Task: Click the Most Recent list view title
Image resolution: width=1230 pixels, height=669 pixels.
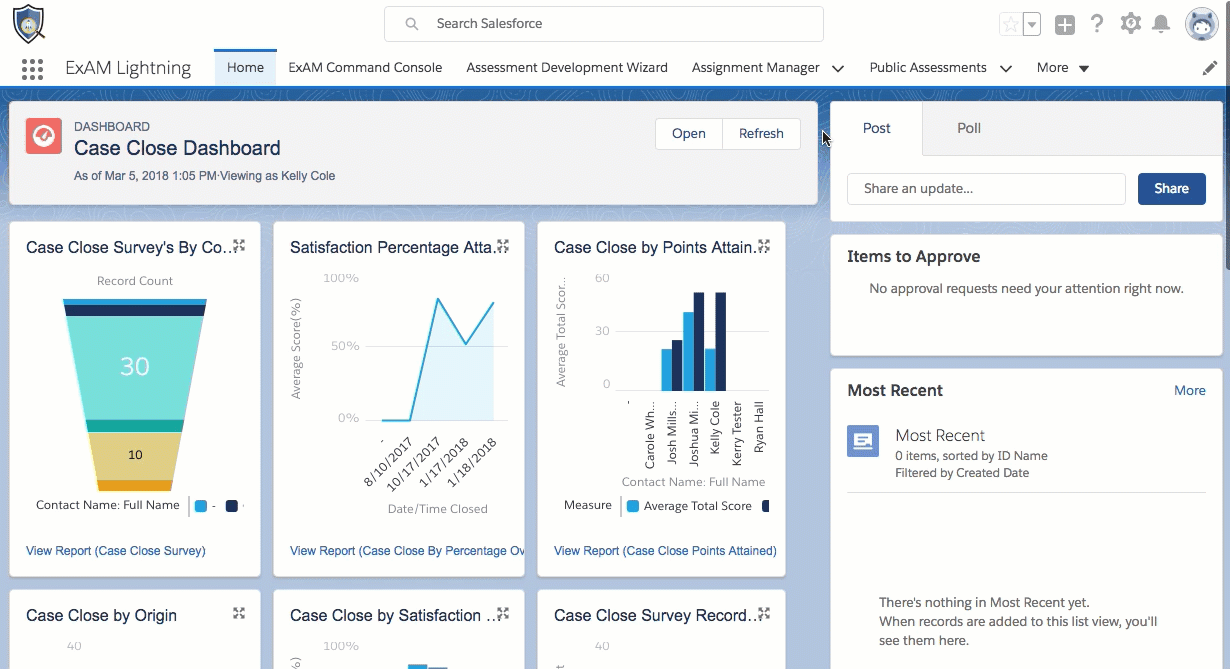Action: [940, 436]
